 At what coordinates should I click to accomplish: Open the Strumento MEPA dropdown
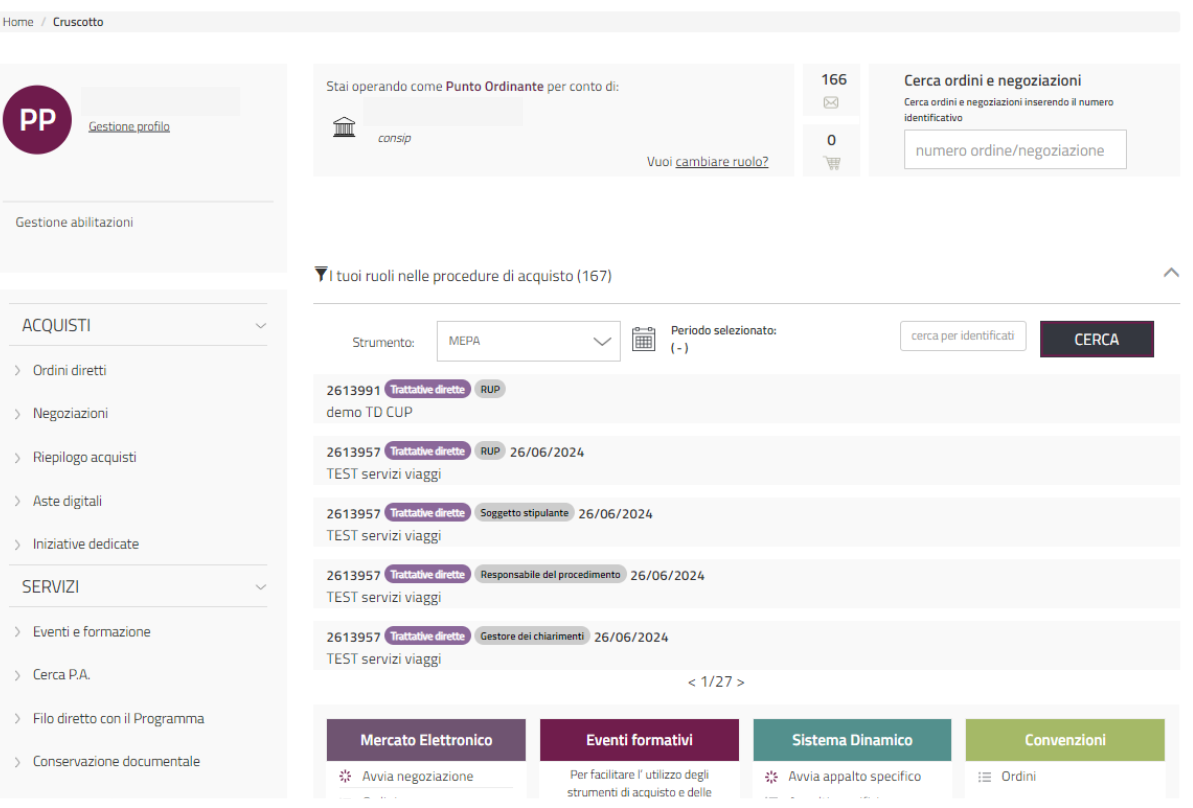click(529, 341)
